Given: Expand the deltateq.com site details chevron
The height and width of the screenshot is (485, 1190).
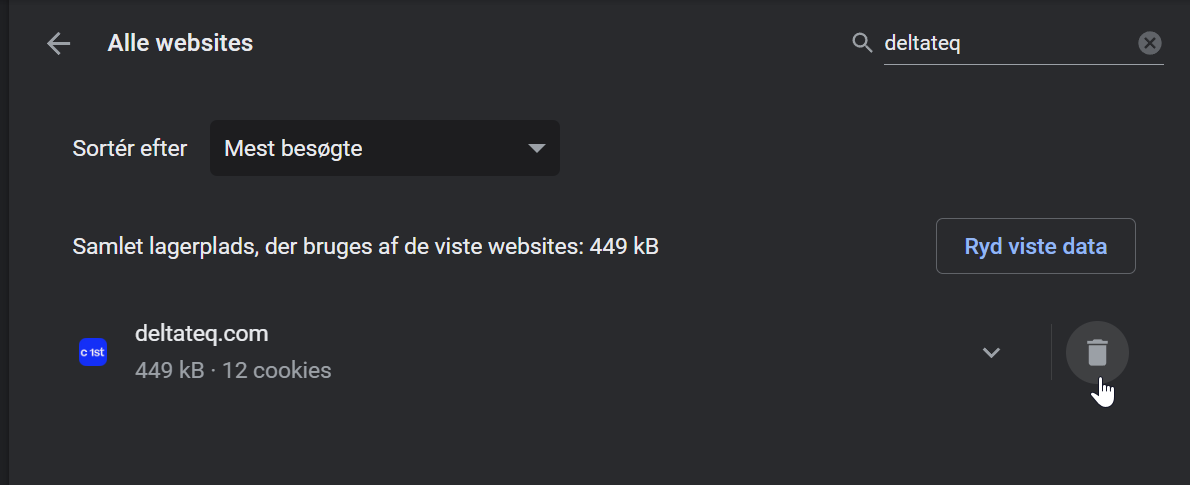Looking at the screenshot, I should tap(991, 352).
